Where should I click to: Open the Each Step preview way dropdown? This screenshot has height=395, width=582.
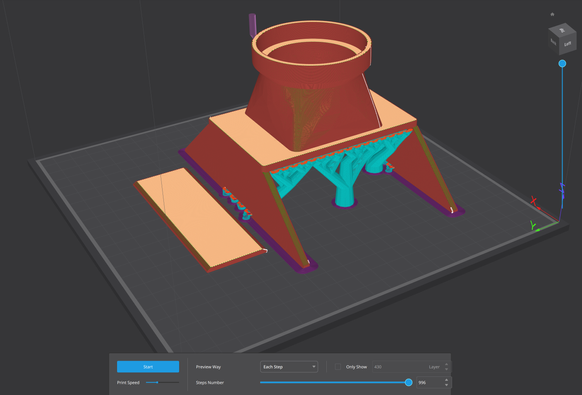coord(289,367)
